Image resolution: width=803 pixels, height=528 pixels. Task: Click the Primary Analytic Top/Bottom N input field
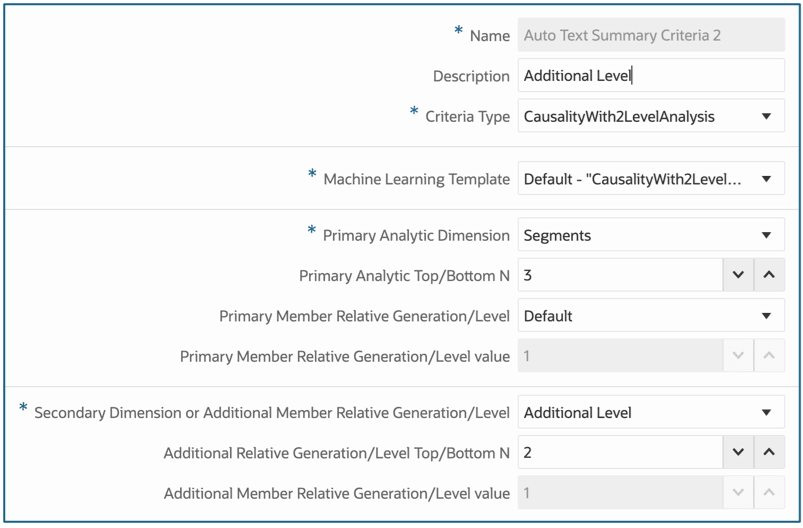click(x=620, y=275)
